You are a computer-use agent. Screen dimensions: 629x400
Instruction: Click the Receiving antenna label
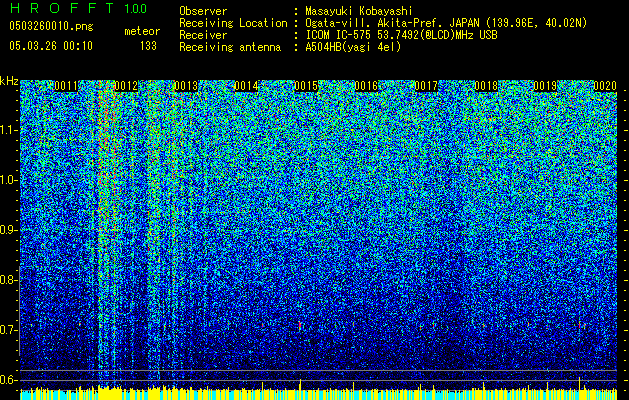click(x=230, y=47)
